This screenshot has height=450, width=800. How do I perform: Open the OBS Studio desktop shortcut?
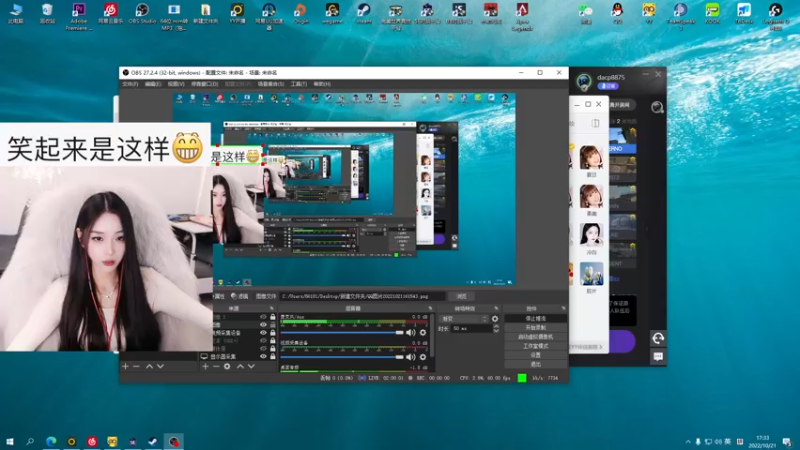pyautogui.click(x=142, y=14)
